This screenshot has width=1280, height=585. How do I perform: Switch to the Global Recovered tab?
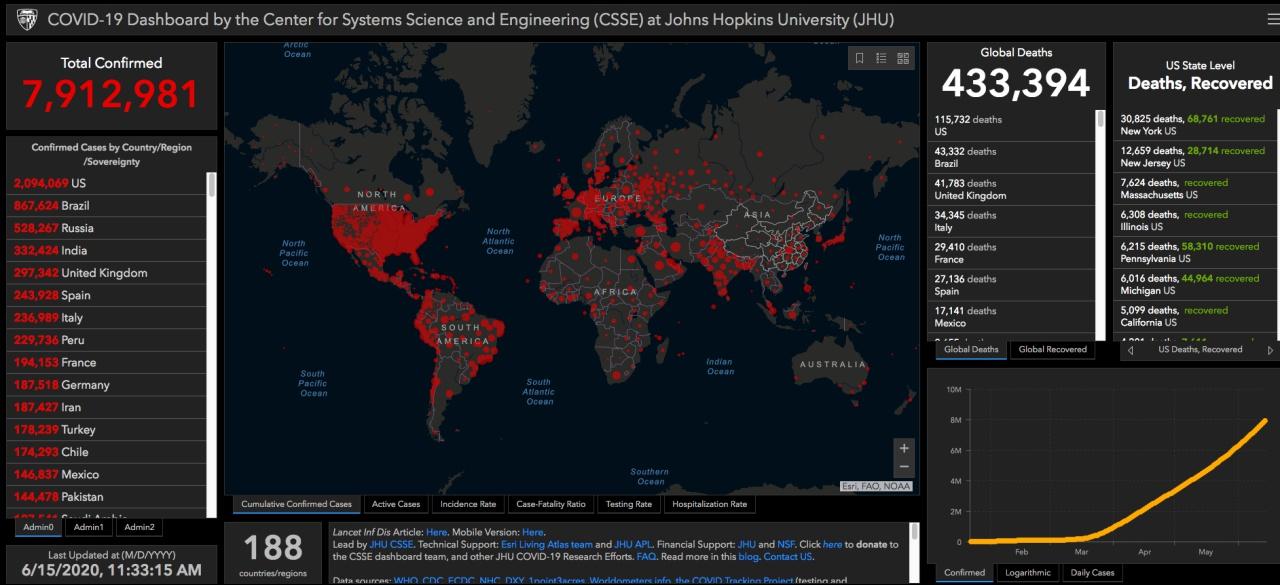tap(1052, 350)
